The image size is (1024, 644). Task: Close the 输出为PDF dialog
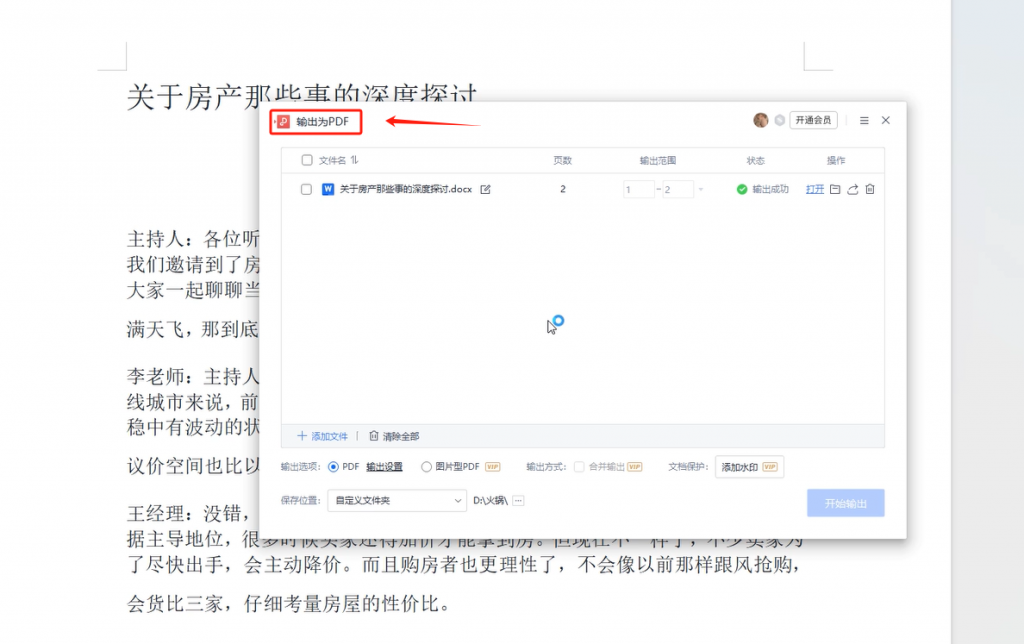tap(886, 120)
